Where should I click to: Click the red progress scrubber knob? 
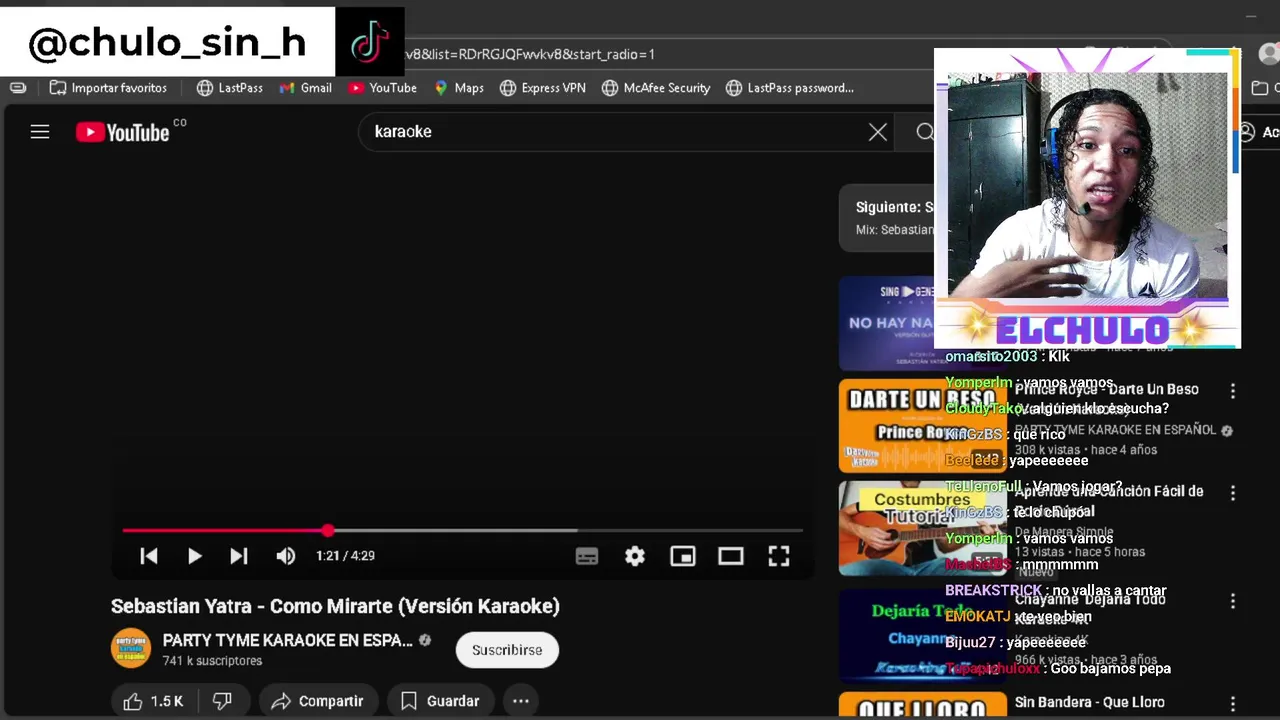pos(328,530)
